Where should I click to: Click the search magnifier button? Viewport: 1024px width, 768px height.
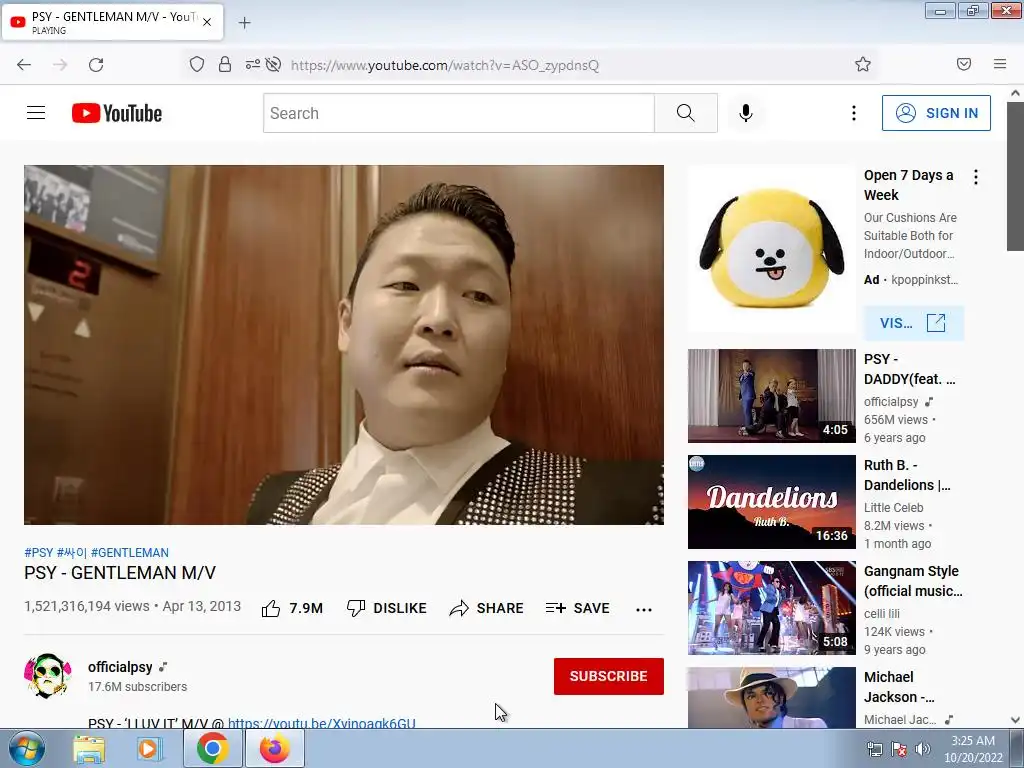click(x=686, y=113)
